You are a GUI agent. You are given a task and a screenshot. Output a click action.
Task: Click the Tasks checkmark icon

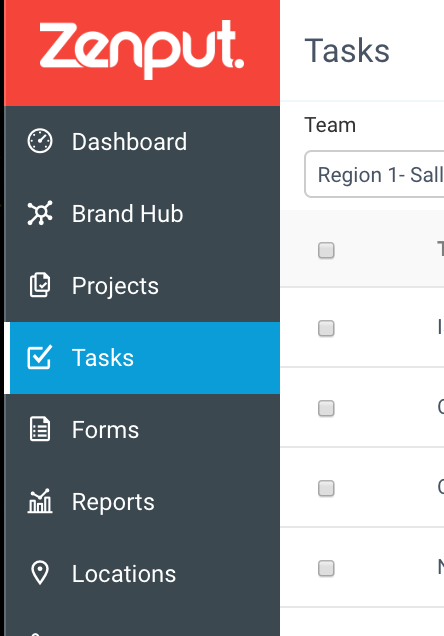click(40, 357)
